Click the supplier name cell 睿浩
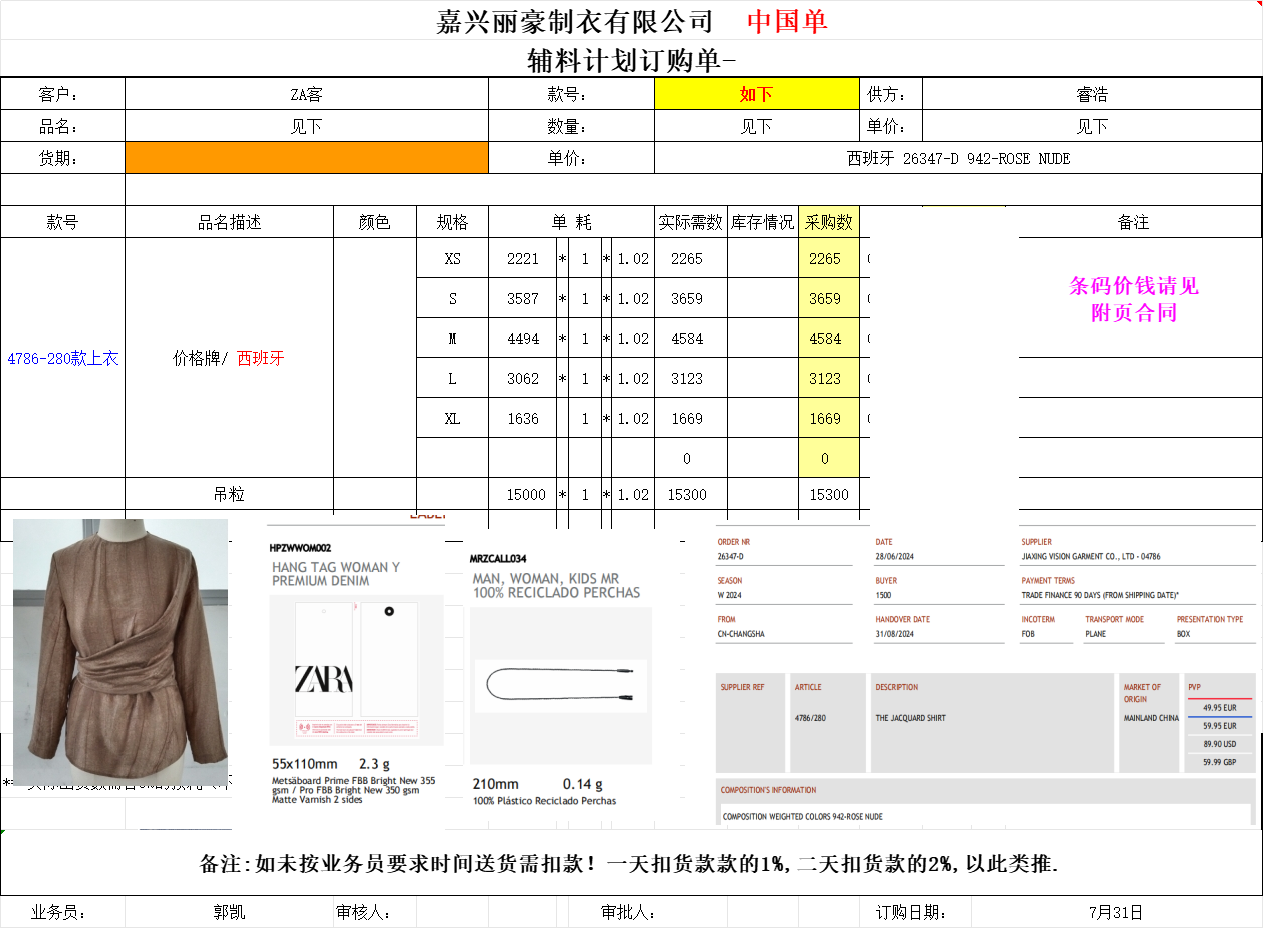 (1091, 95)
